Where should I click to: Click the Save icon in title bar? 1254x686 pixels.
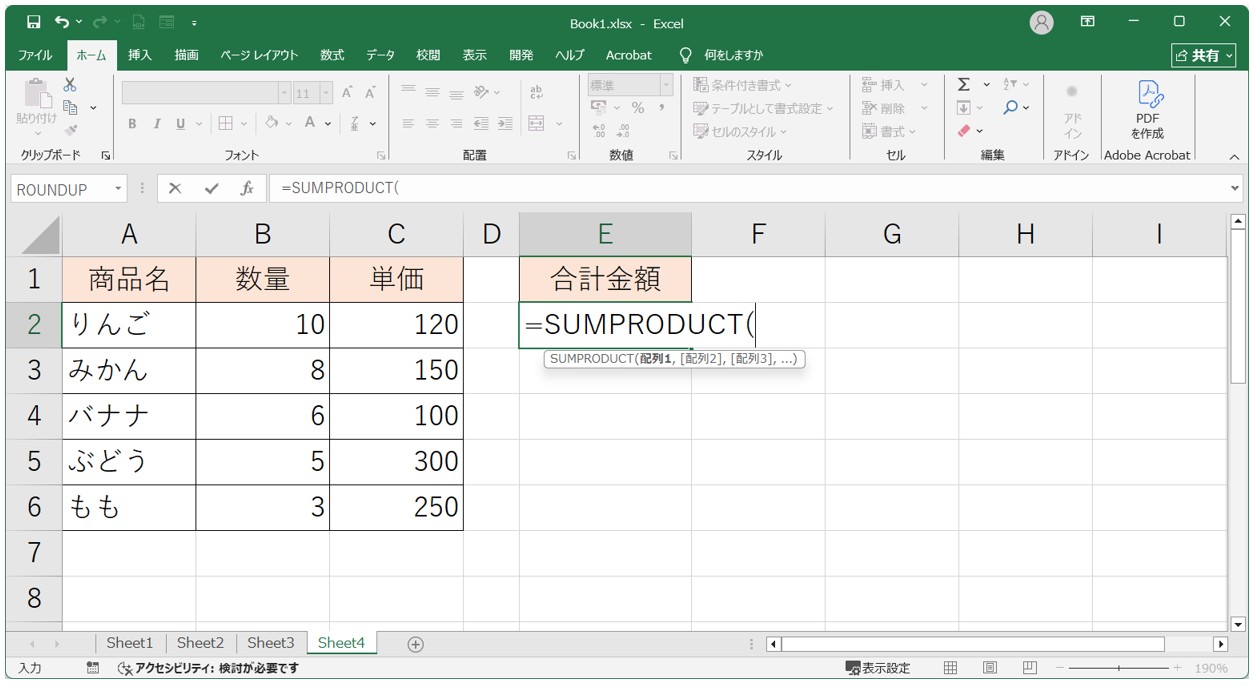pos(33,22)
